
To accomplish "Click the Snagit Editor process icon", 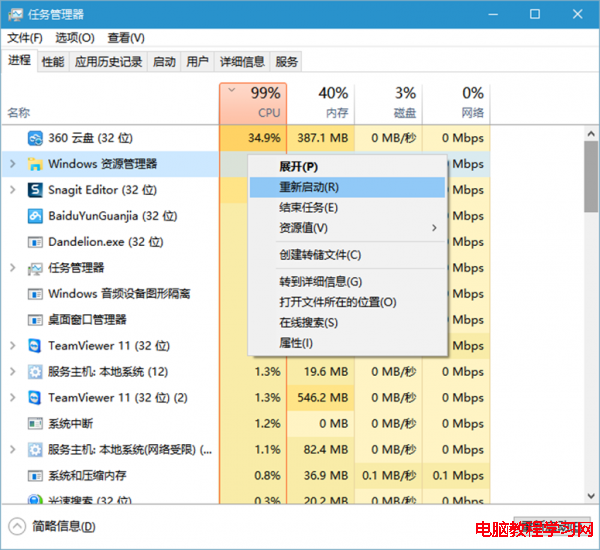I will tap(35, 190).
